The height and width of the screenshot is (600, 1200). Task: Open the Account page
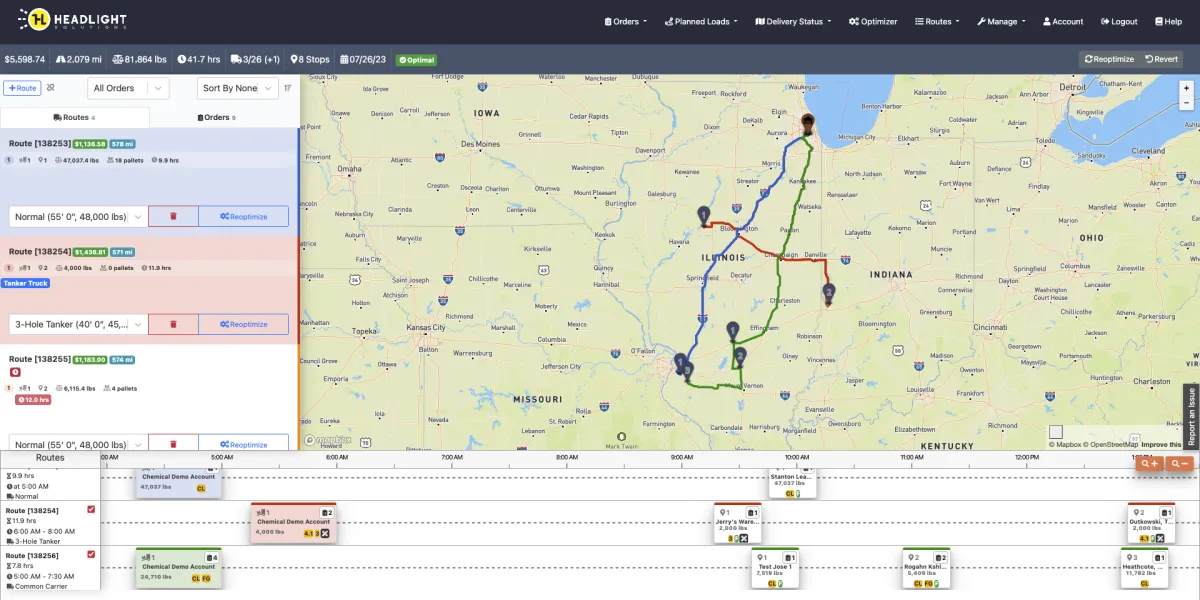point(1062,21)
